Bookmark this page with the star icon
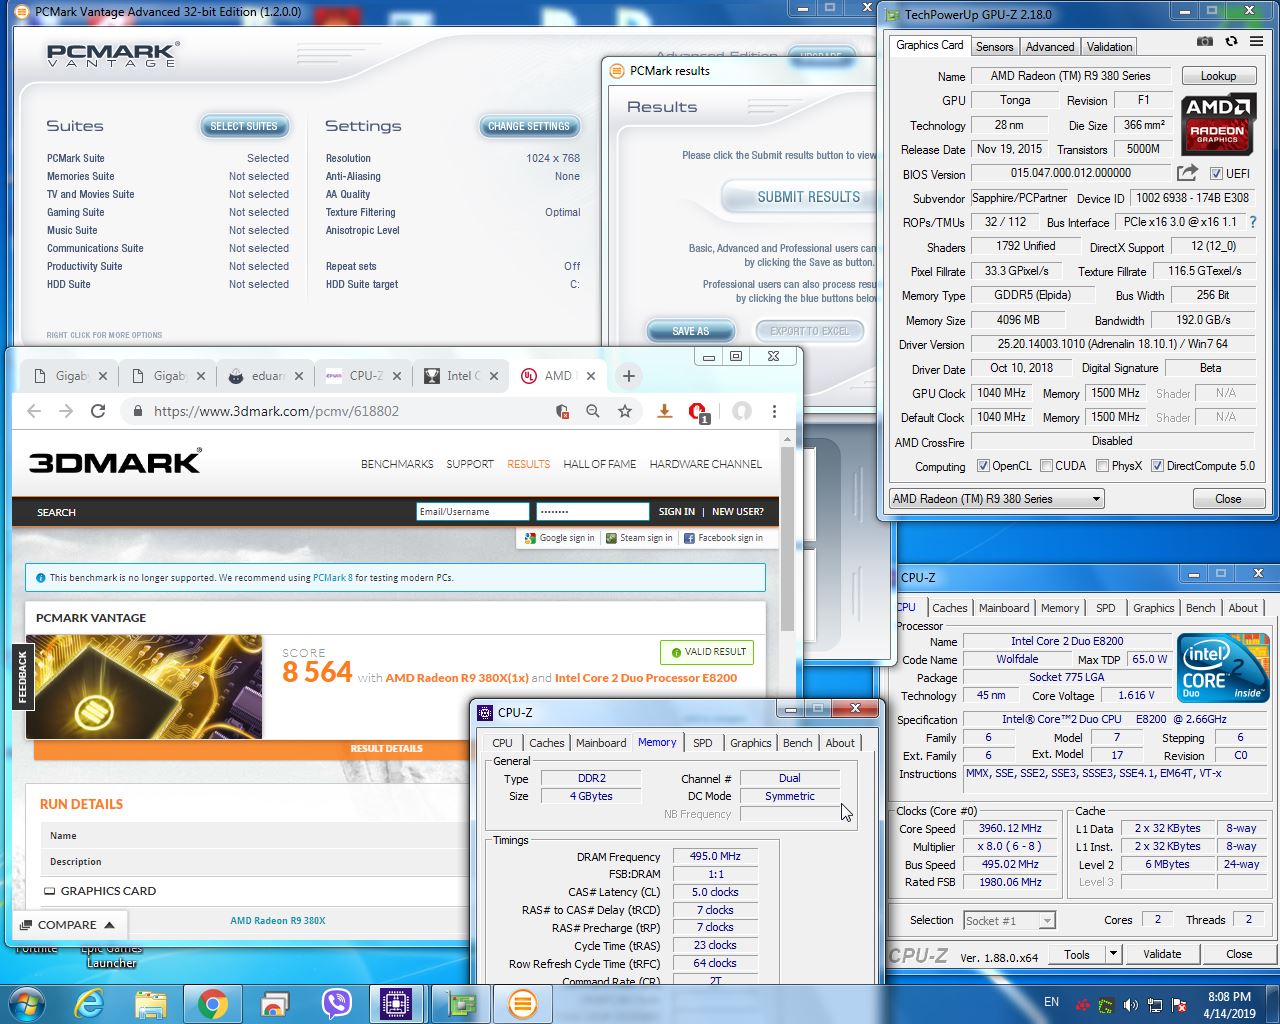 coord(625,411)
